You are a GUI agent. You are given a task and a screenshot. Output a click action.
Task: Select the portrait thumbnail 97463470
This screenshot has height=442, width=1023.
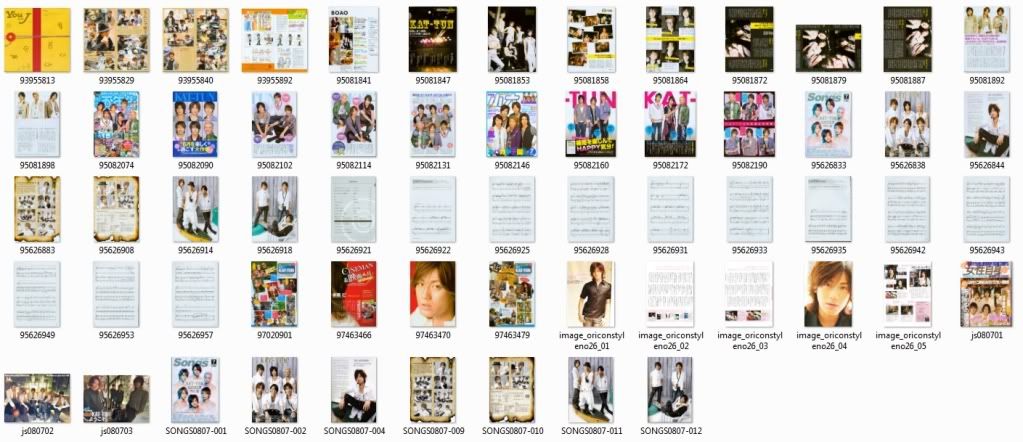click(433, 294)
